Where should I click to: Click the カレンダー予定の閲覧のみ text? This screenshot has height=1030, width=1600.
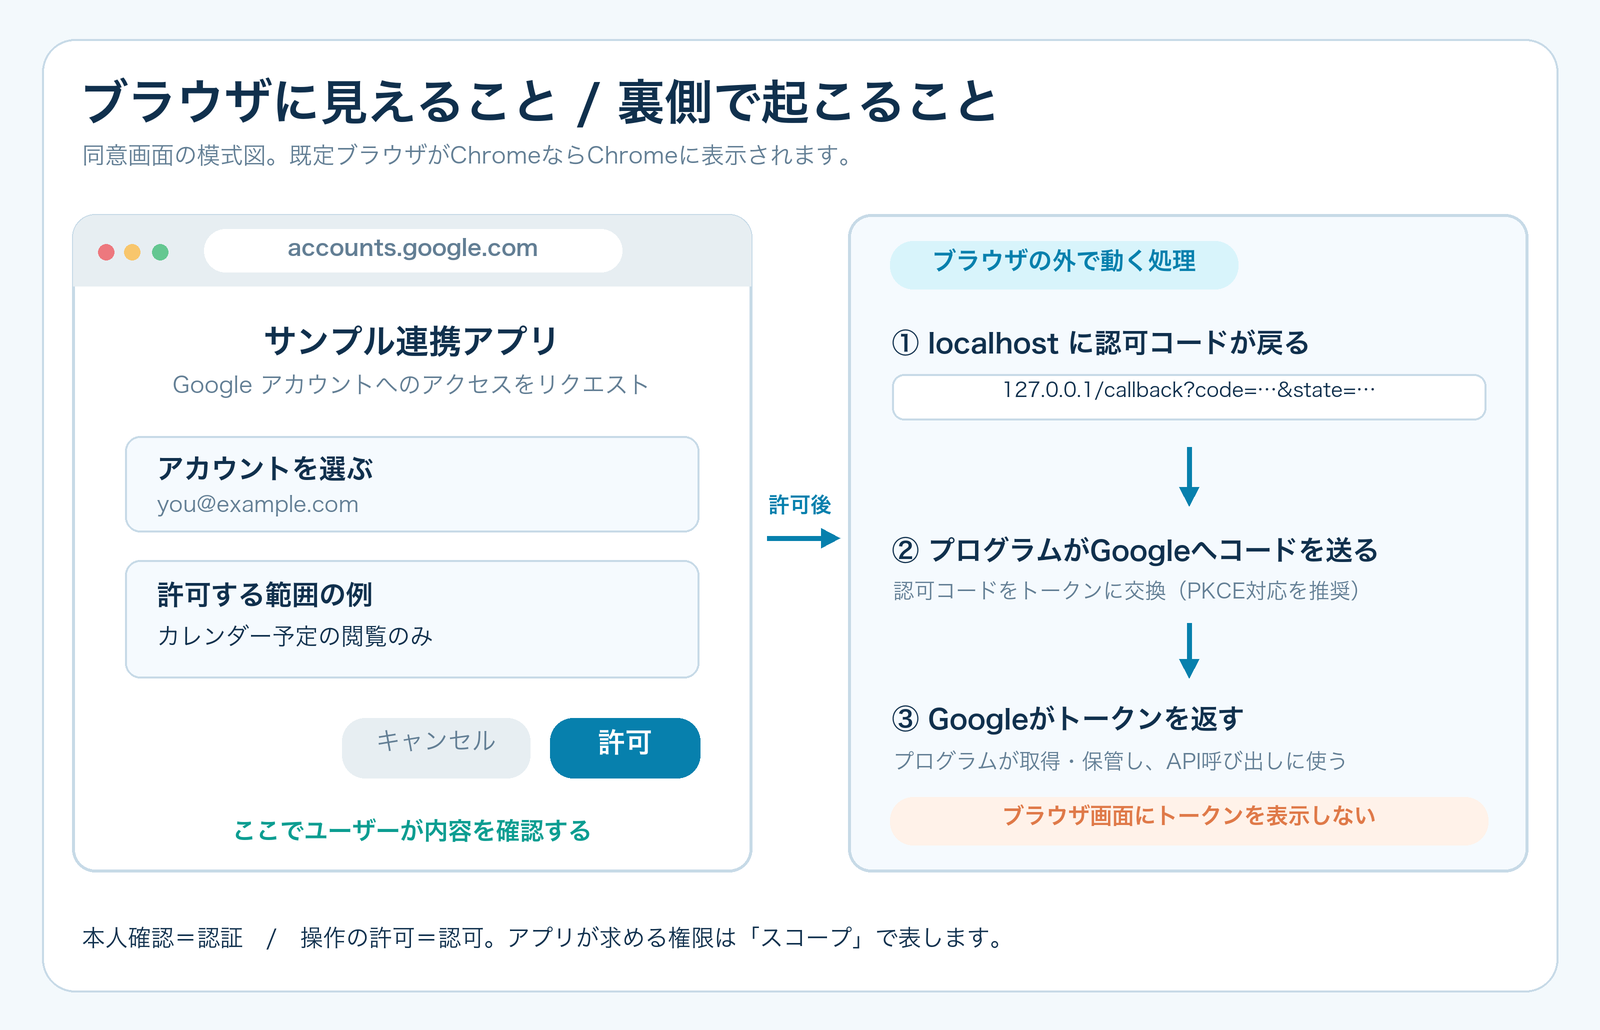coord(295,636)
